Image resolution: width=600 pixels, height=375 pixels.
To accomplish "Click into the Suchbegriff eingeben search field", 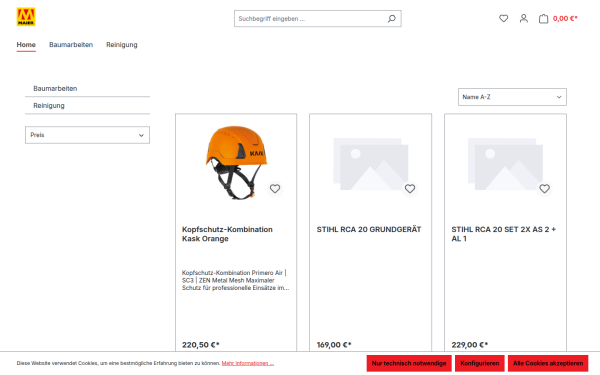I will (x=310, y=18).
